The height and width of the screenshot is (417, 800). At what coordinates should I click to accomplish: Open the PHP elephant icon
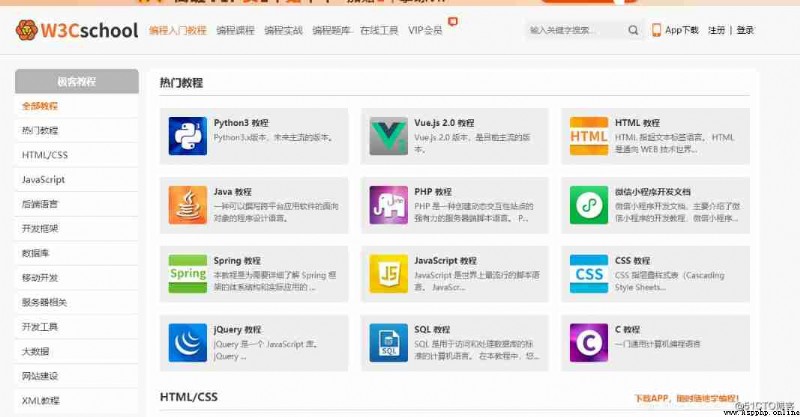click(x=388, y=205)
